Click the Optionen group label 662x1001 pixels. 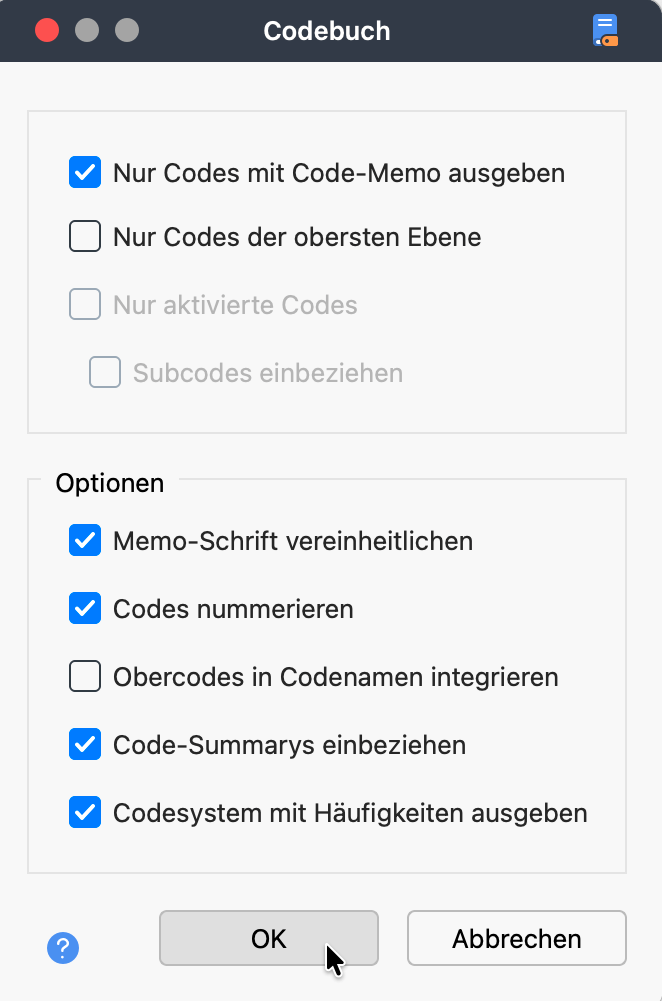[x=109, y=483]
